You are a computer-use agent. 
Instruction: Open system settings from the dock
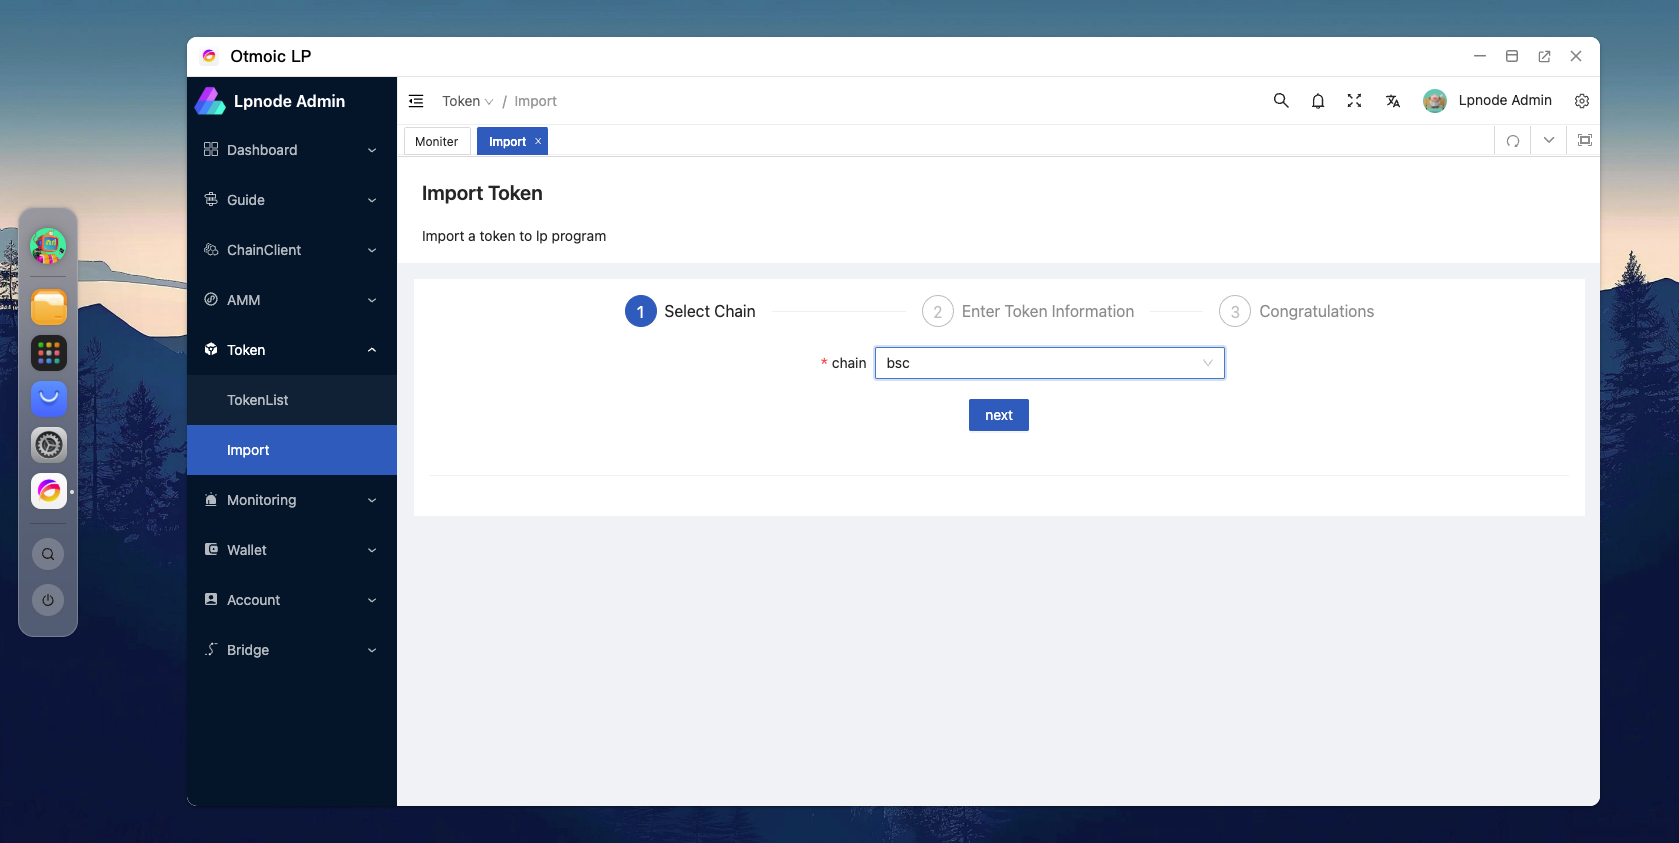(48, 445)
